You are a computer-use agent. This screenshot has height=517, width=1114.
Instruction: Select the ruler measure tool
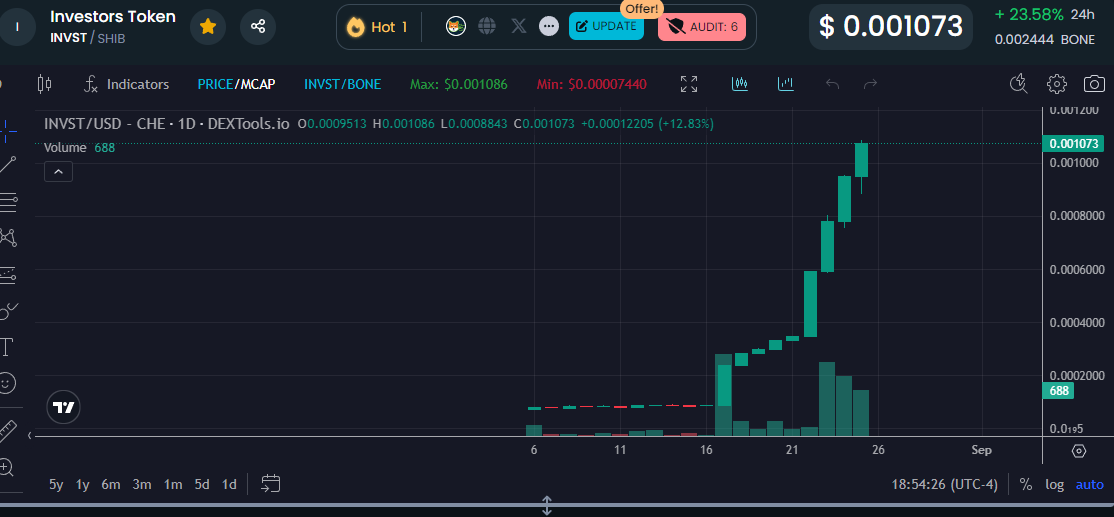point(7,430)
